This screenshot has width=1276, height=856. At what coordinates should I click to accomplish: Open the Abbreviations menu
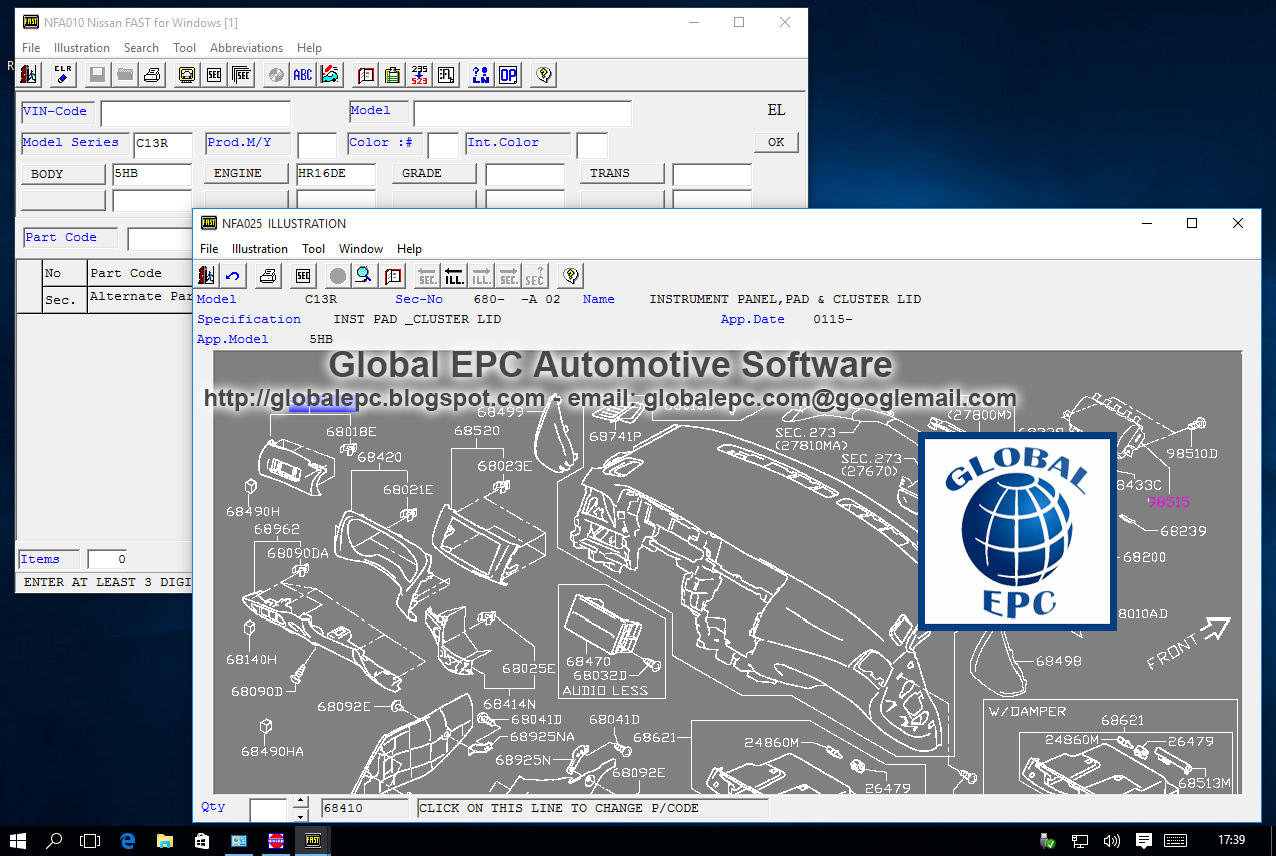[x=247, y=48]
